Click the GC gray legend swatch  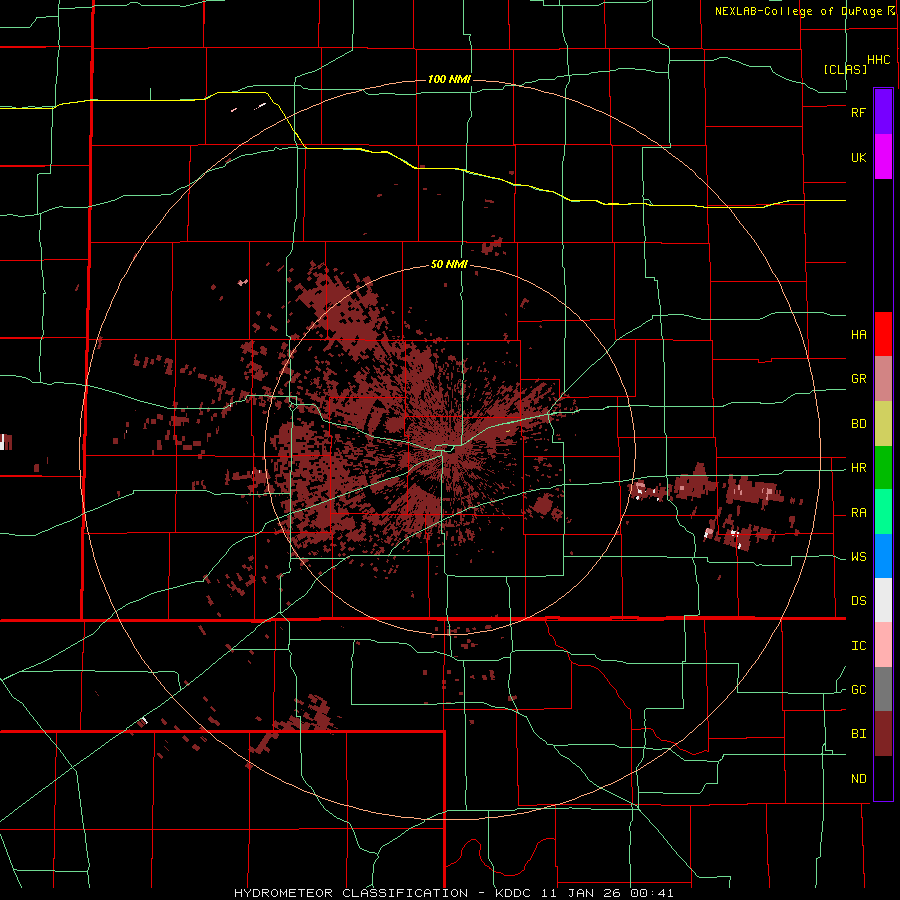[883, 689]
